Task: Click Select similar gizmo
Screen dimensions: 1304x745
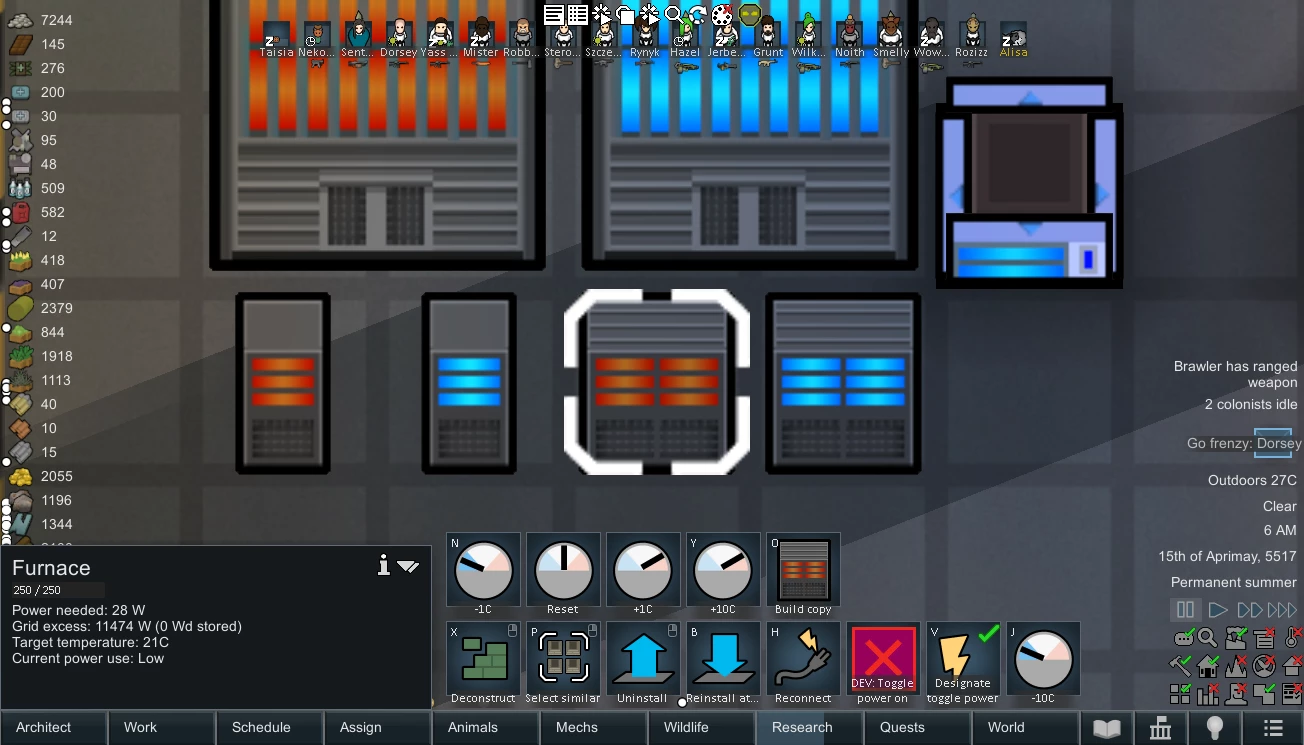Action: (563, 659)
